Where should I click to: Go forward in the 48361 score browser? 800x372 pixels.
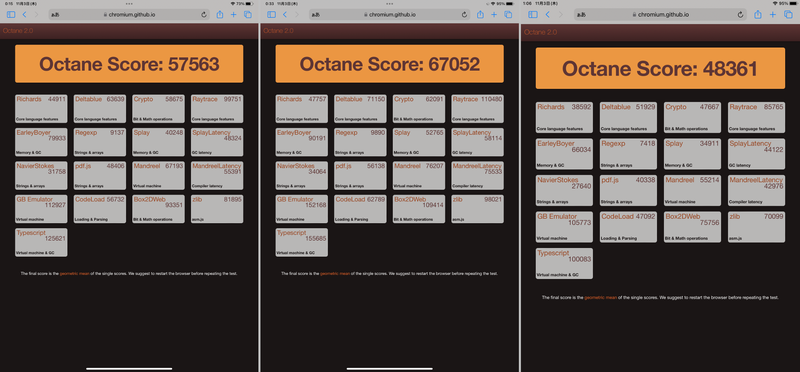click(x=560, y=15)
